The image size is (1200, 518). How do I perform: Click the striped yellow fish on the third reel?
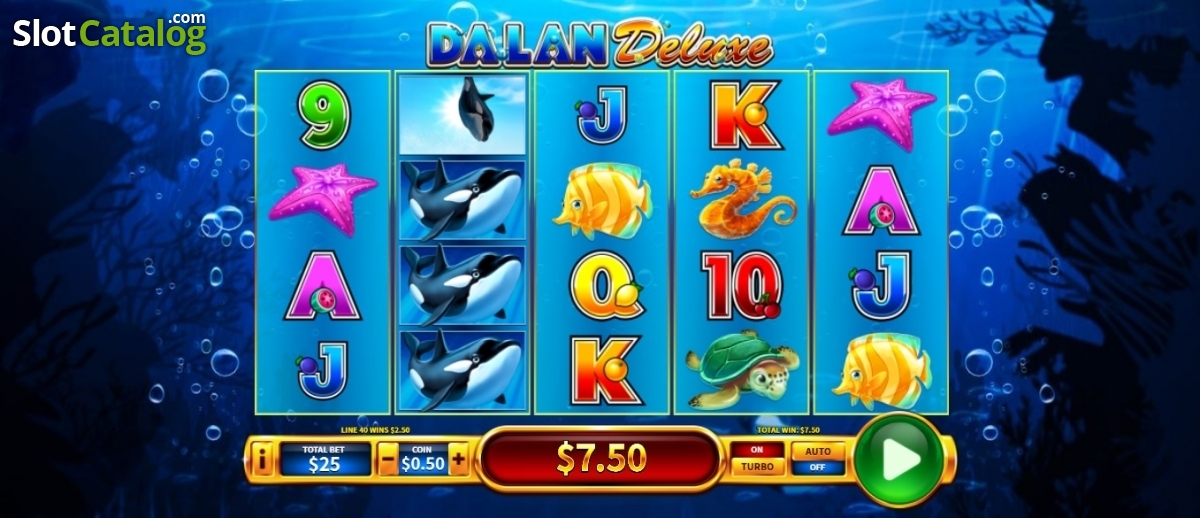pyautogui.click(x=601, y=201)
